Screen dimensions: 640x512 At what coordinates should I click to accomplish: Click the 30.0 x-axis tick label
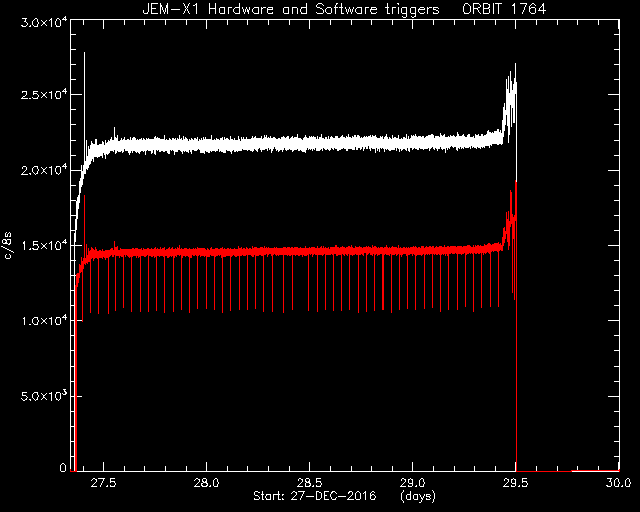click(618, 483)
